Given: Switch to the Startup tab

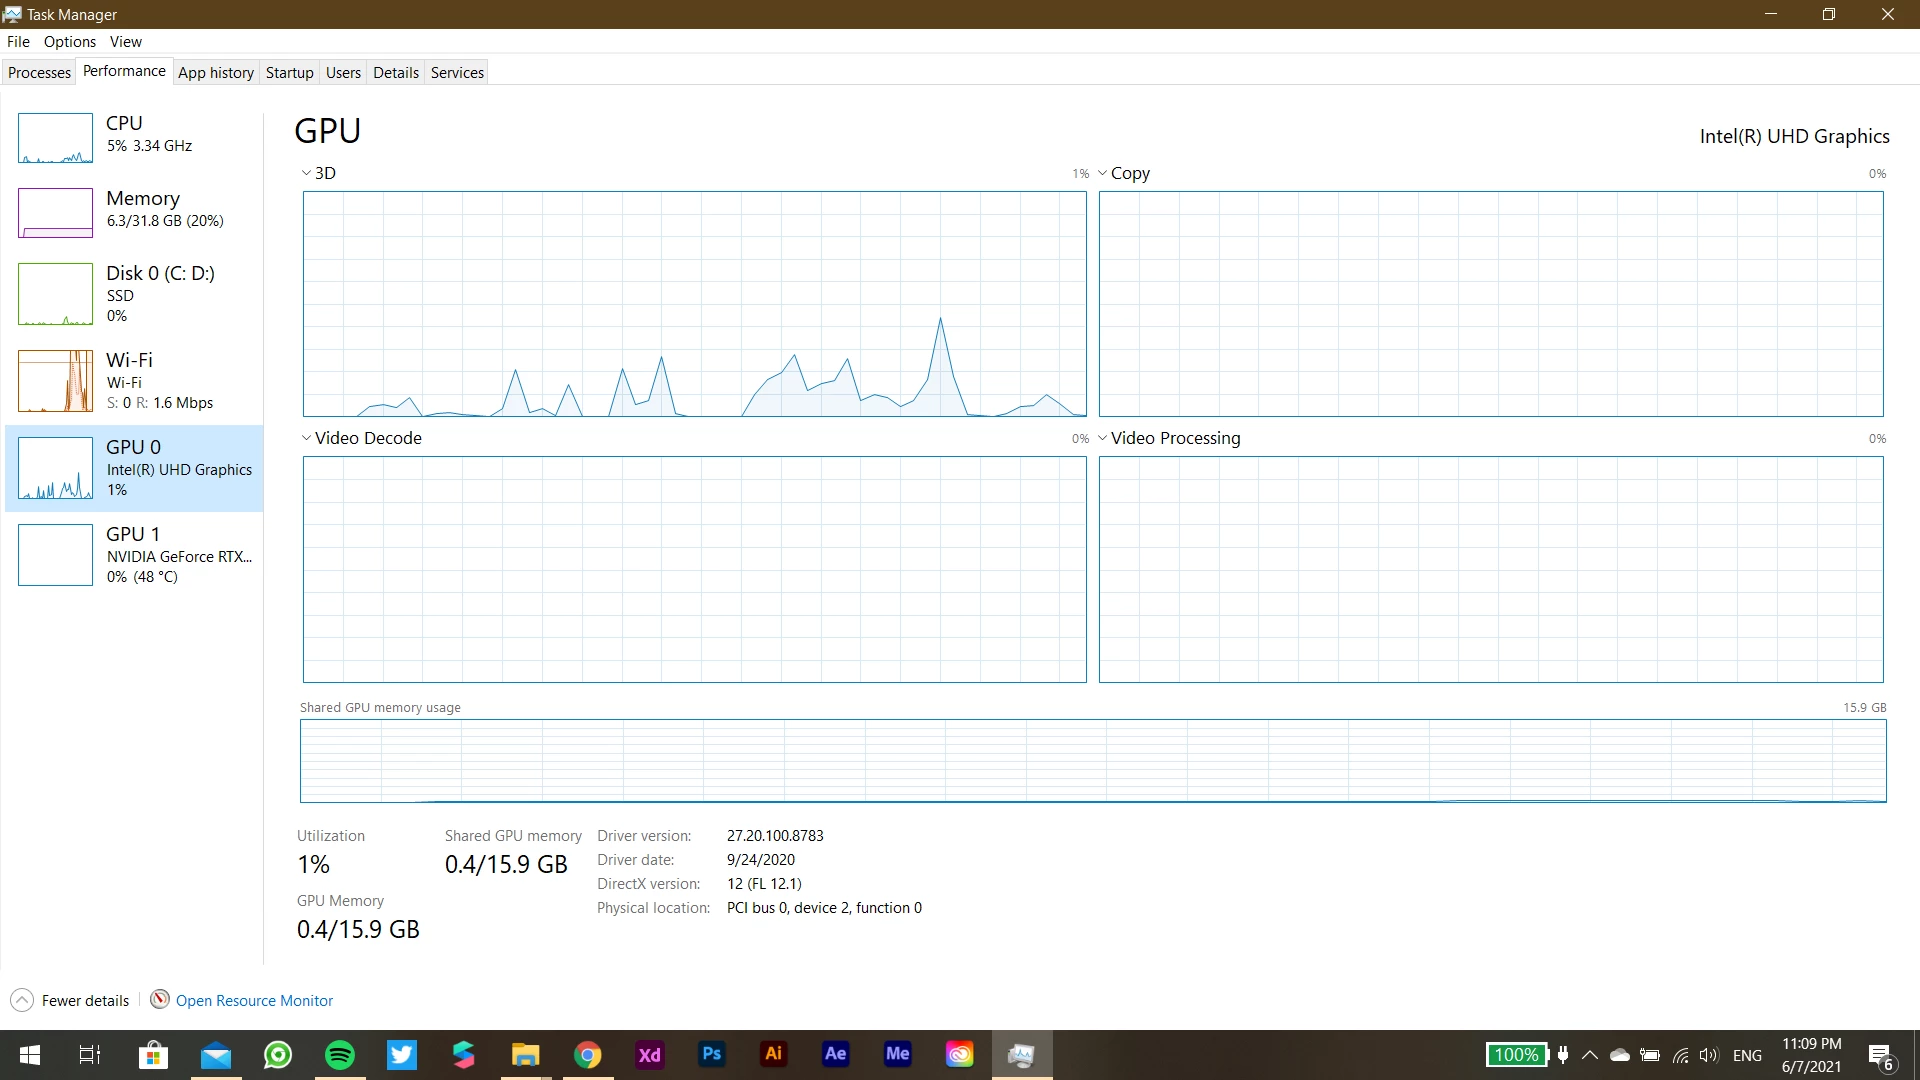Looking at the screenshot, I should 289,72.
